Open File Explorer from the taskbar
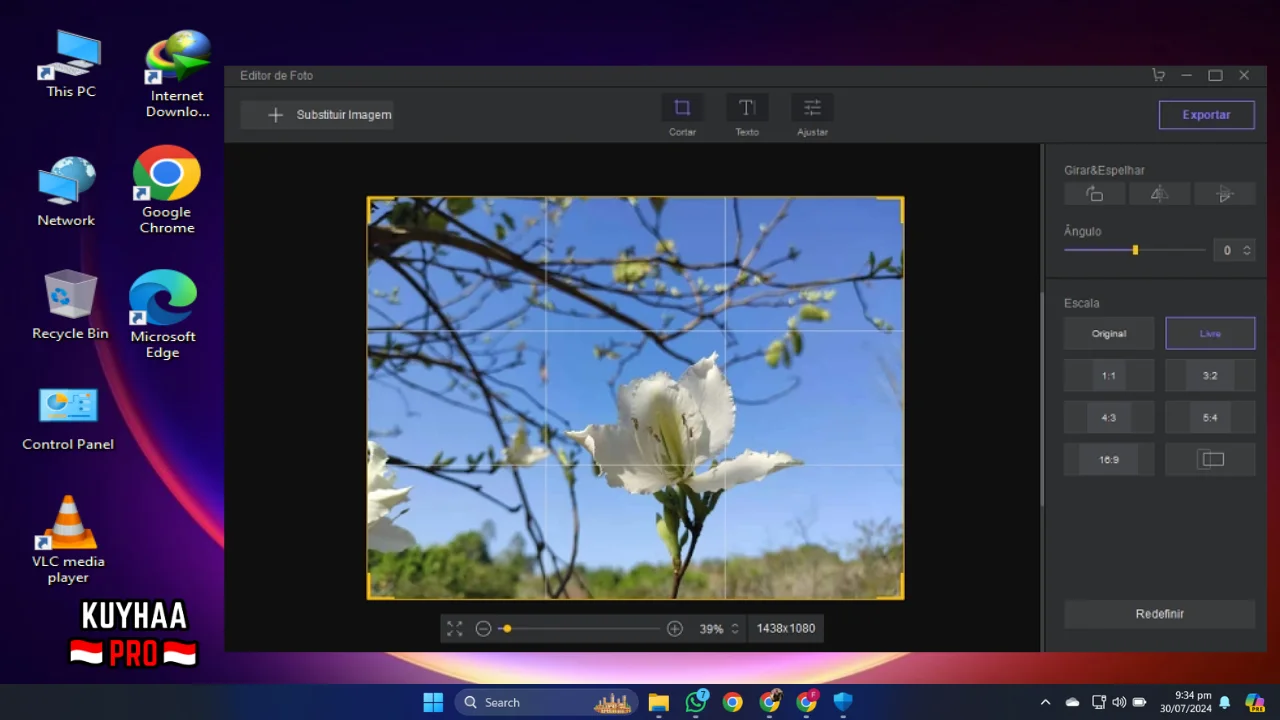Screen dimensions: 1280x720 [658, 702]
